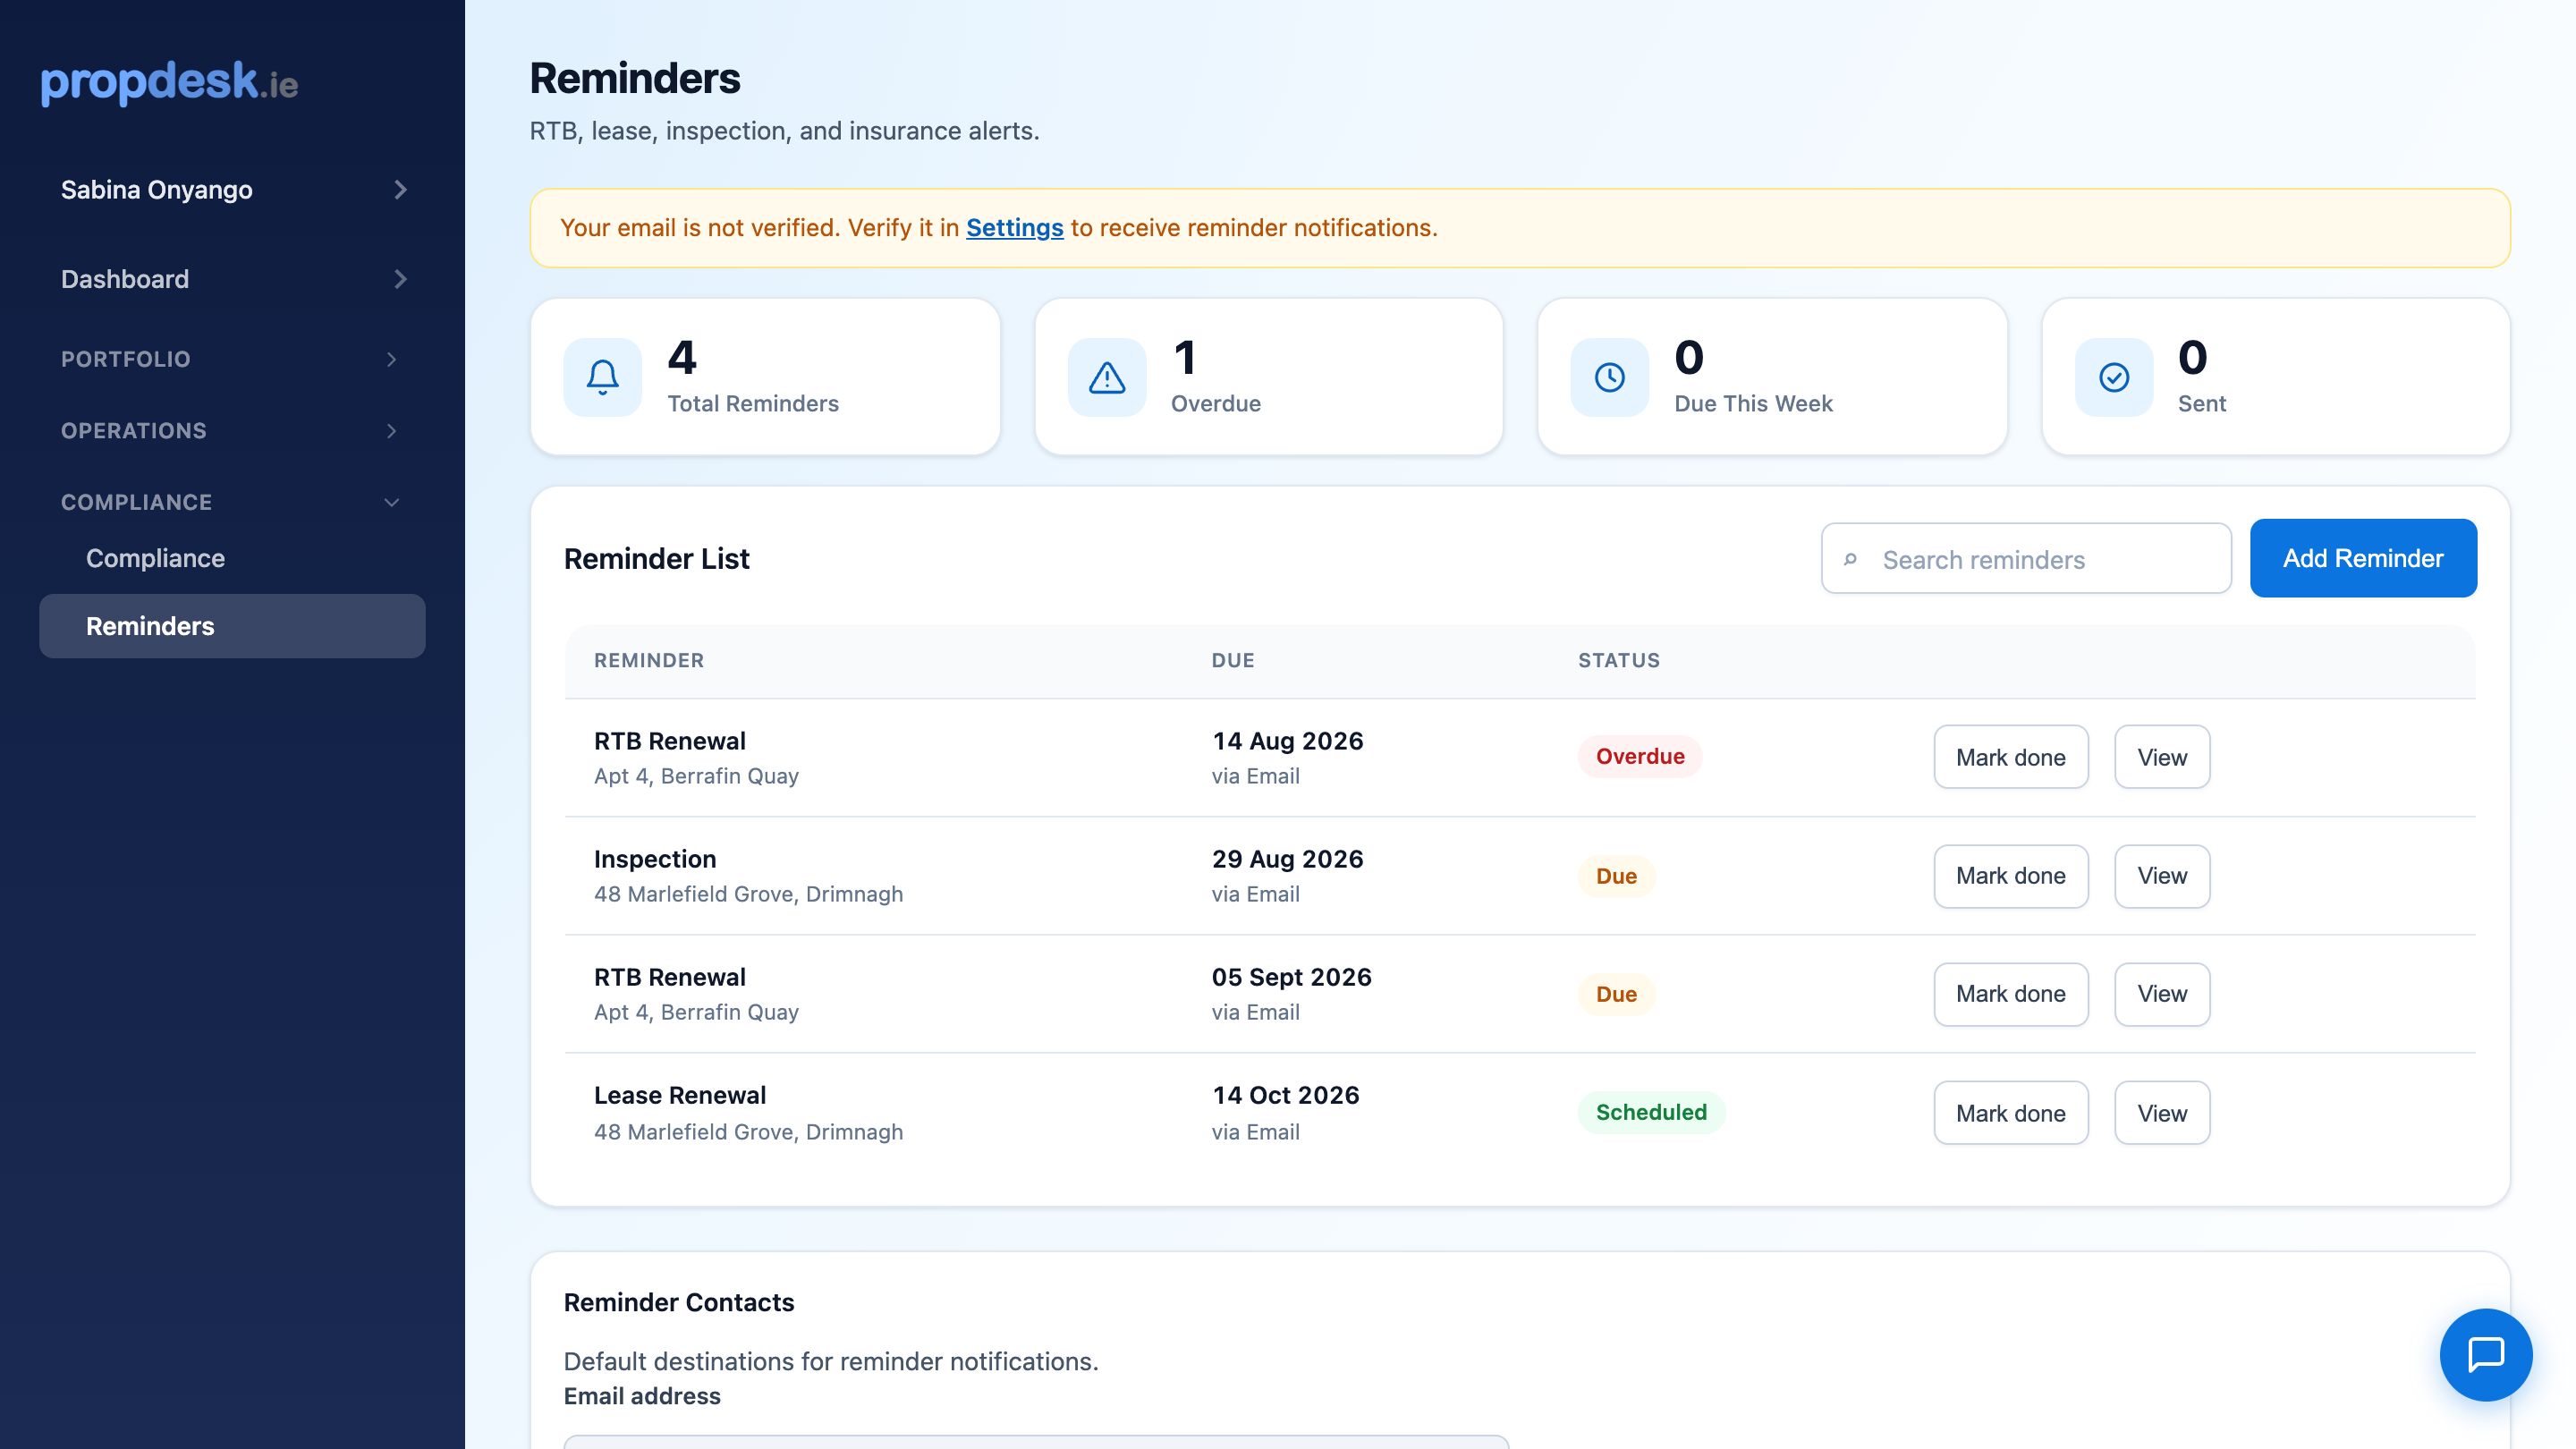Click the 14 Oct 2026 due date
This screenshot has height=1449, width=2576.
1286,1095
